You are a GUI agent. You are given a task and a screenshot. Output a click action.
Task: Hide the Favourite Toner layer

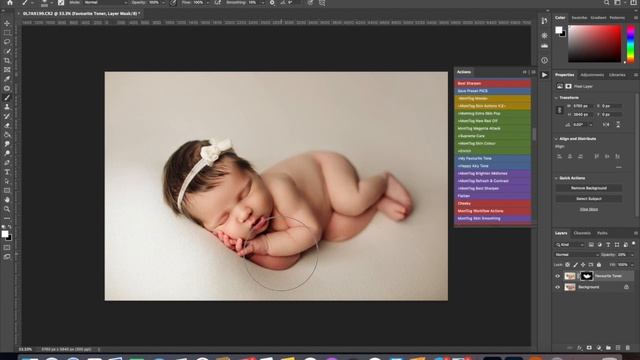[558, 276]
